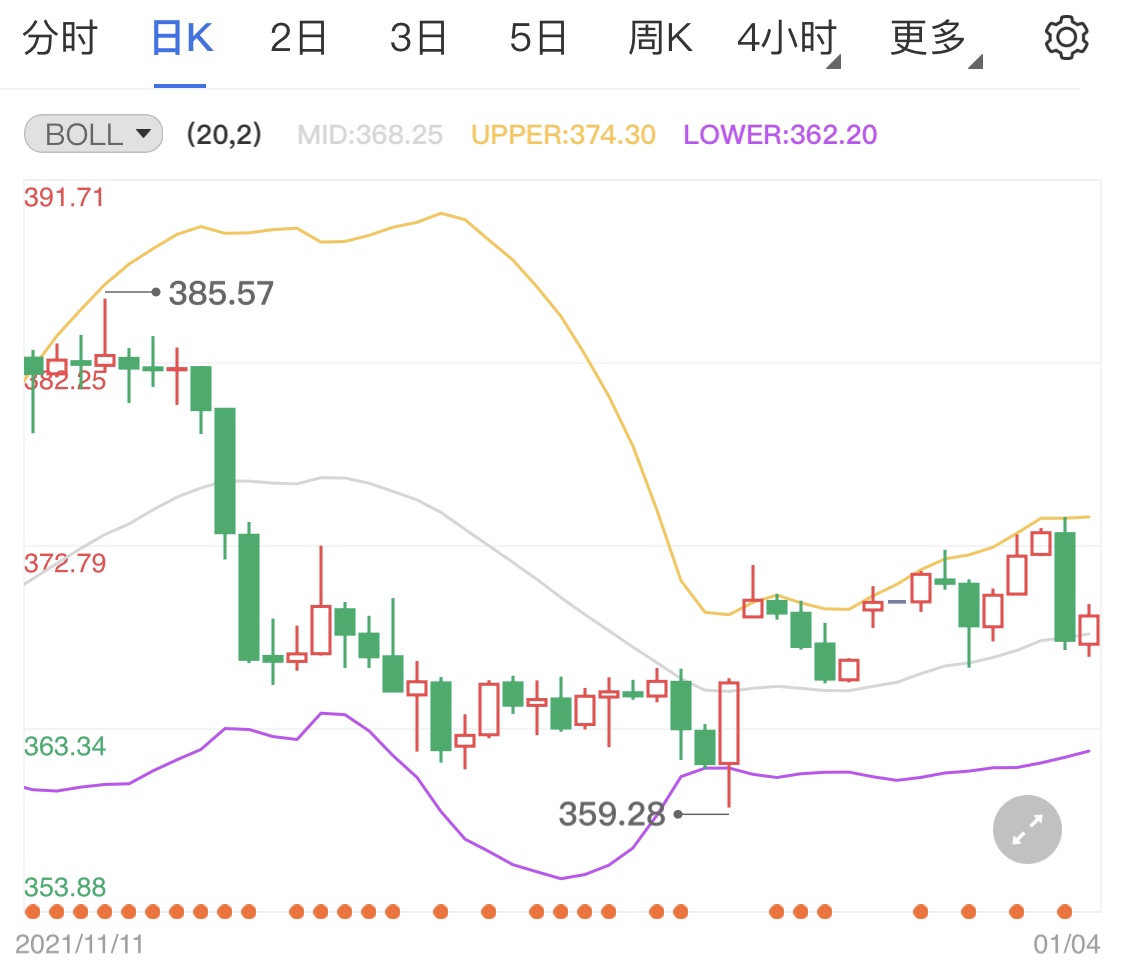
Task: Click the LOWER:362.20 value
Action: (780, 135)
